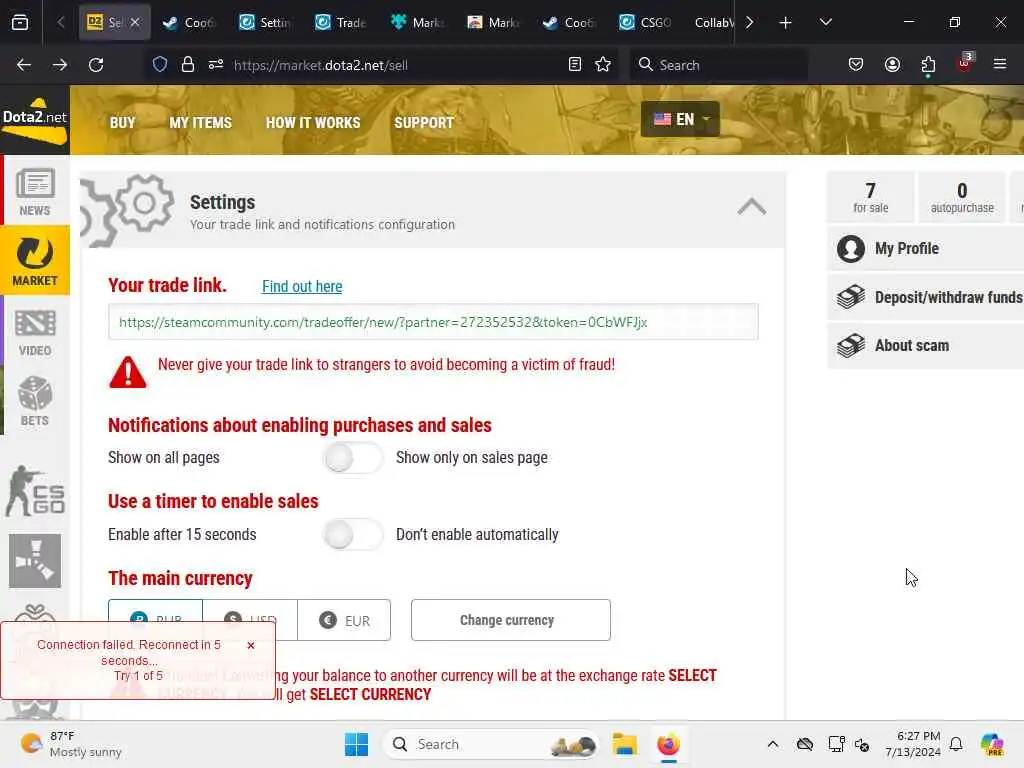List all tabs dropdown arrow

point(825,22)
